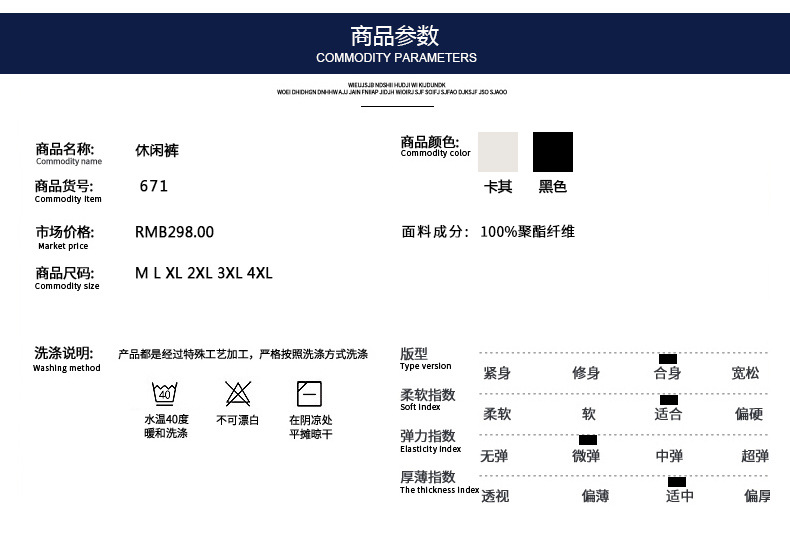790x540 pixels.
Task: Click the 厚薄指数 thickness index label
Action: coord(439,482)
